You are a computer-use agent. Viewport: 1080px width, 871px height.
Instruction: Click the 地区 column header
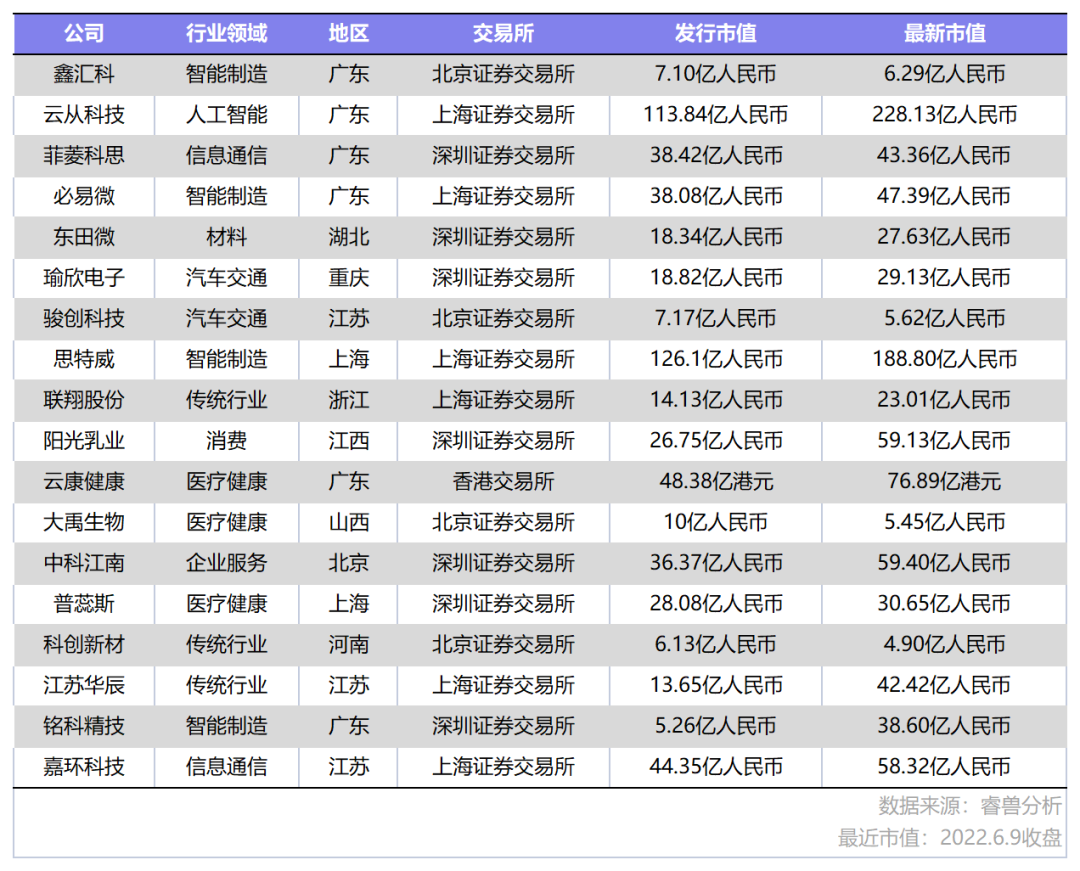coord(349,33)
